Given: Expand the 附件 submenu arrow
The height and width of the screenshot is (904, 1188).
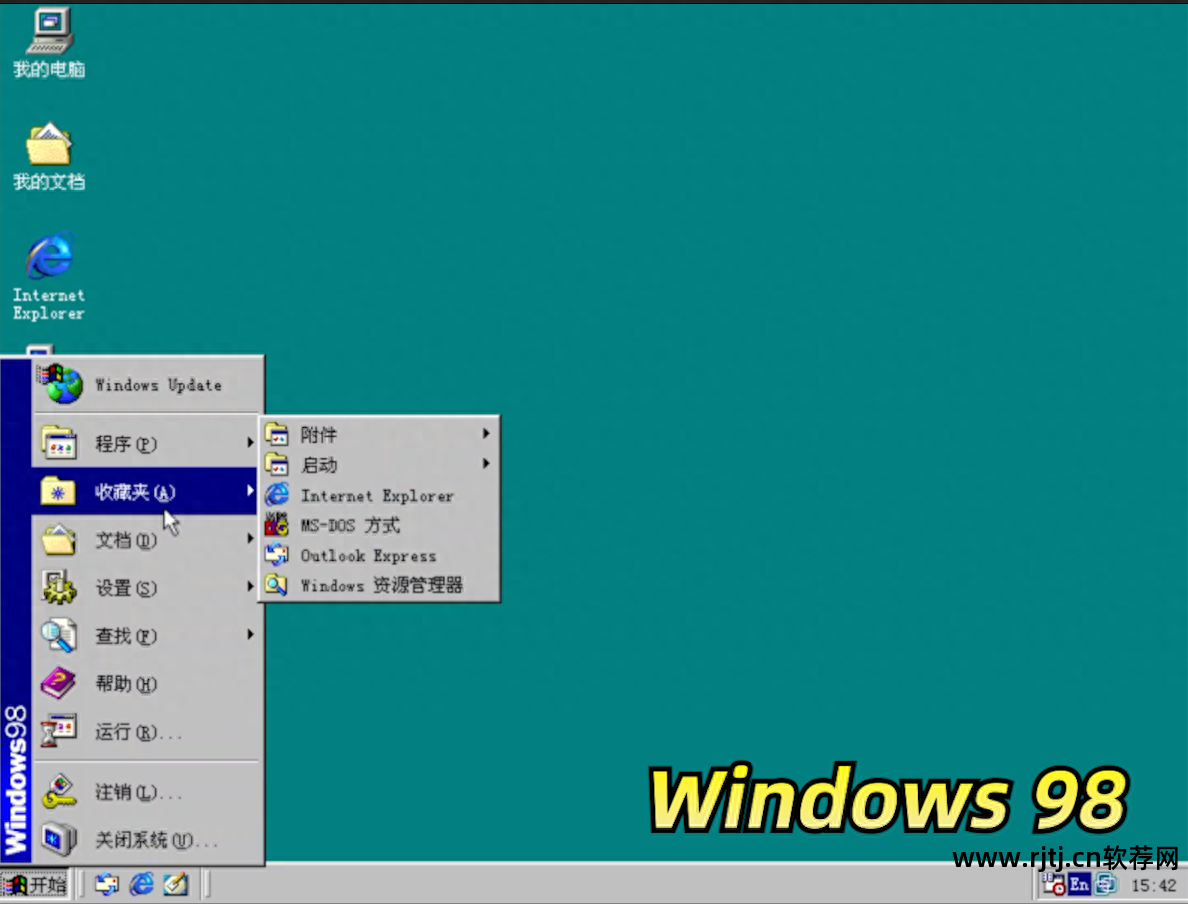Looking at the screenshot, I should point(486,433).
